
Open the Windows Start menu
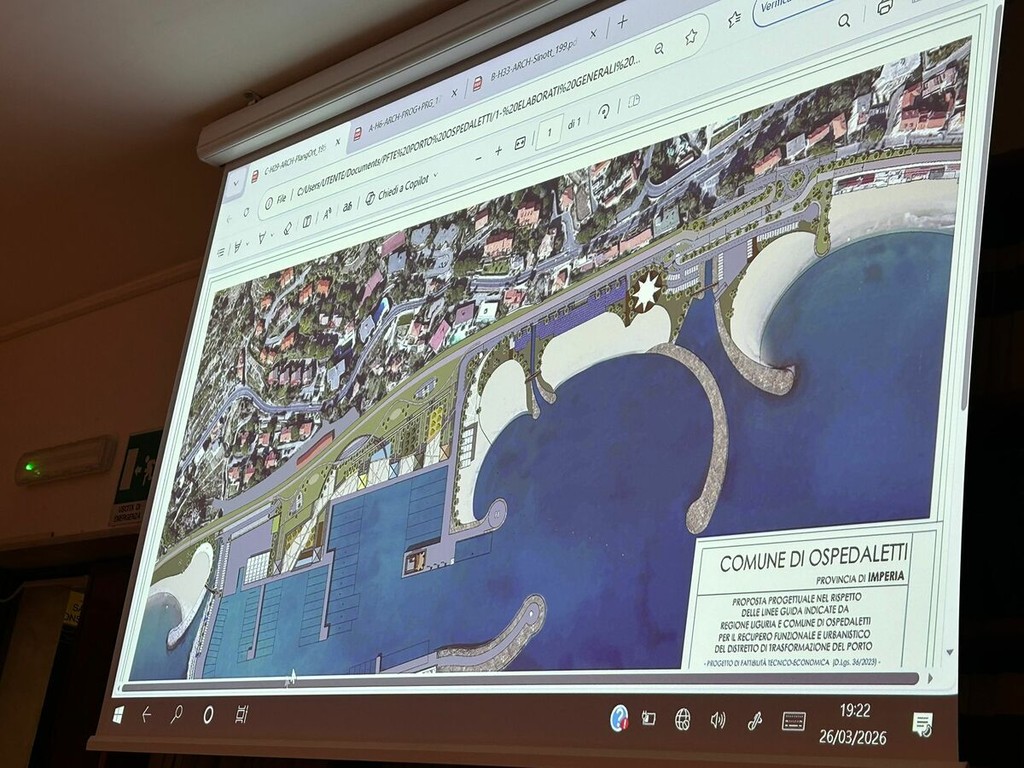tap(118, 715)
